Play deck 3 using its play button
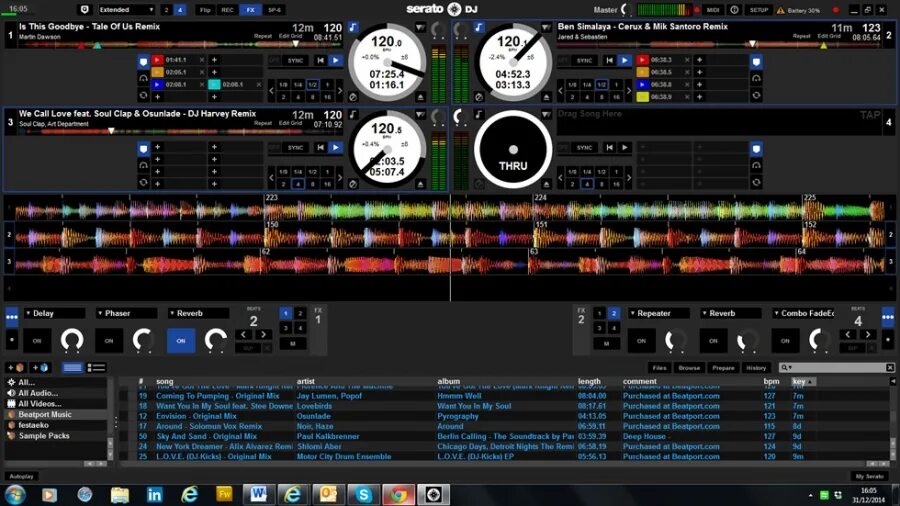Viewport: 900px width, 506px height. click(336, 147)
